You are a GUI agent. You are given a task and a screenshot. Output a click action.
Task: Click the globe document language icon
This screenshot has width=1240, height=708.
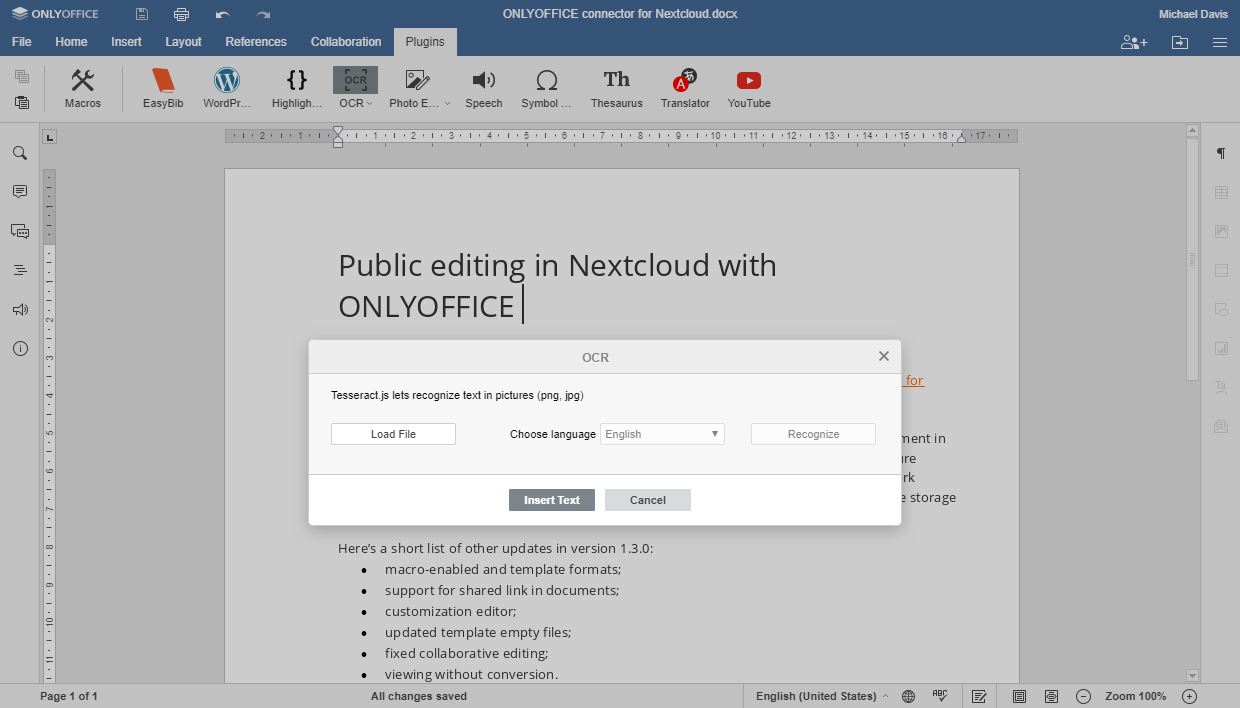tap(909, 696)
